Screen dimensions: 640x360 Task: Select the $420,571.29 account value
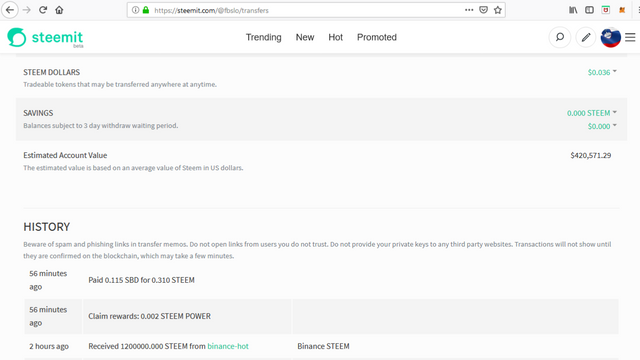591,155
